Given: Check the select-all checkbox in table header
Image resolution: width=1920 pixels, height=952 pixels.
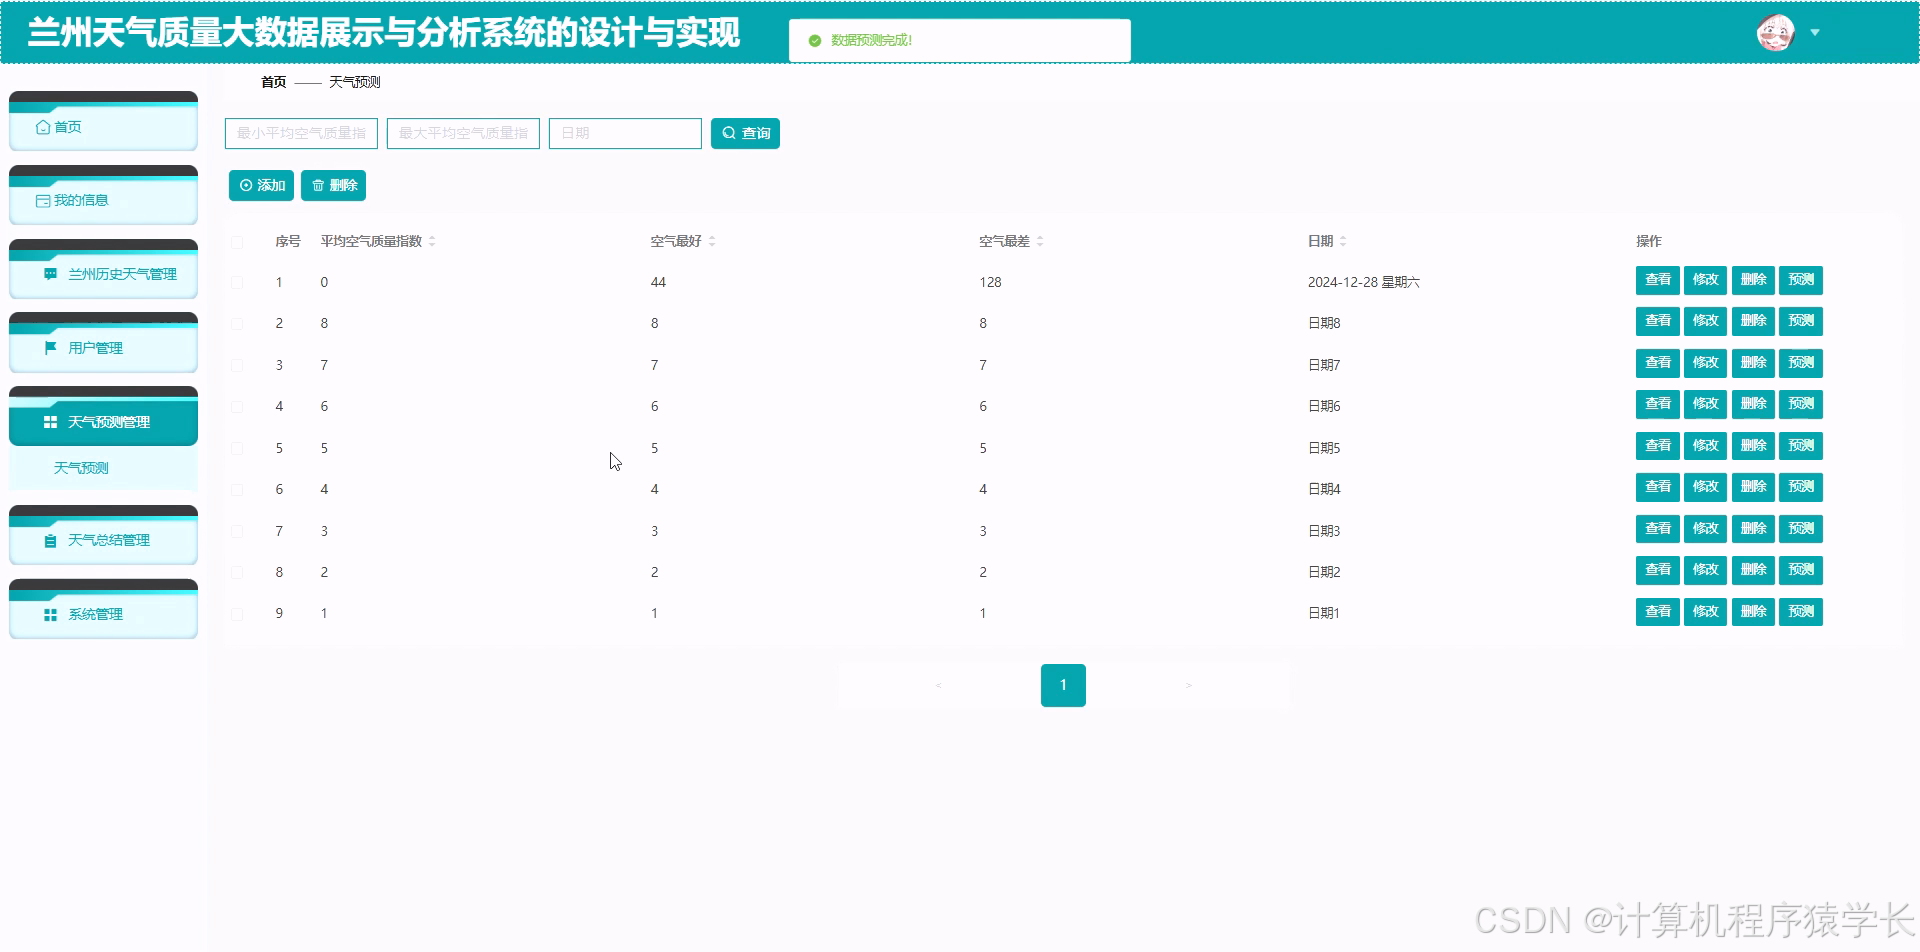Looking at the screenshot, I should (x=237, y=241).
